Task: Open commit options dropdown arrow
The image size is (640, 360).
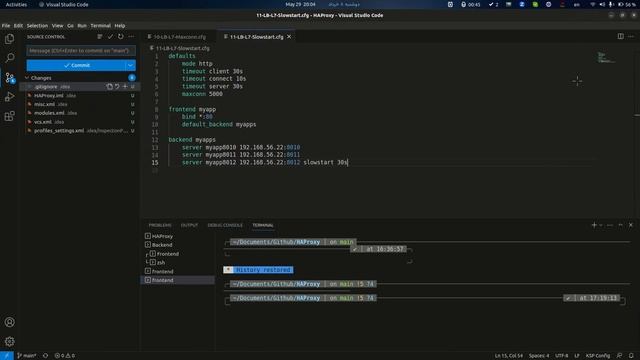Action: 130,65
